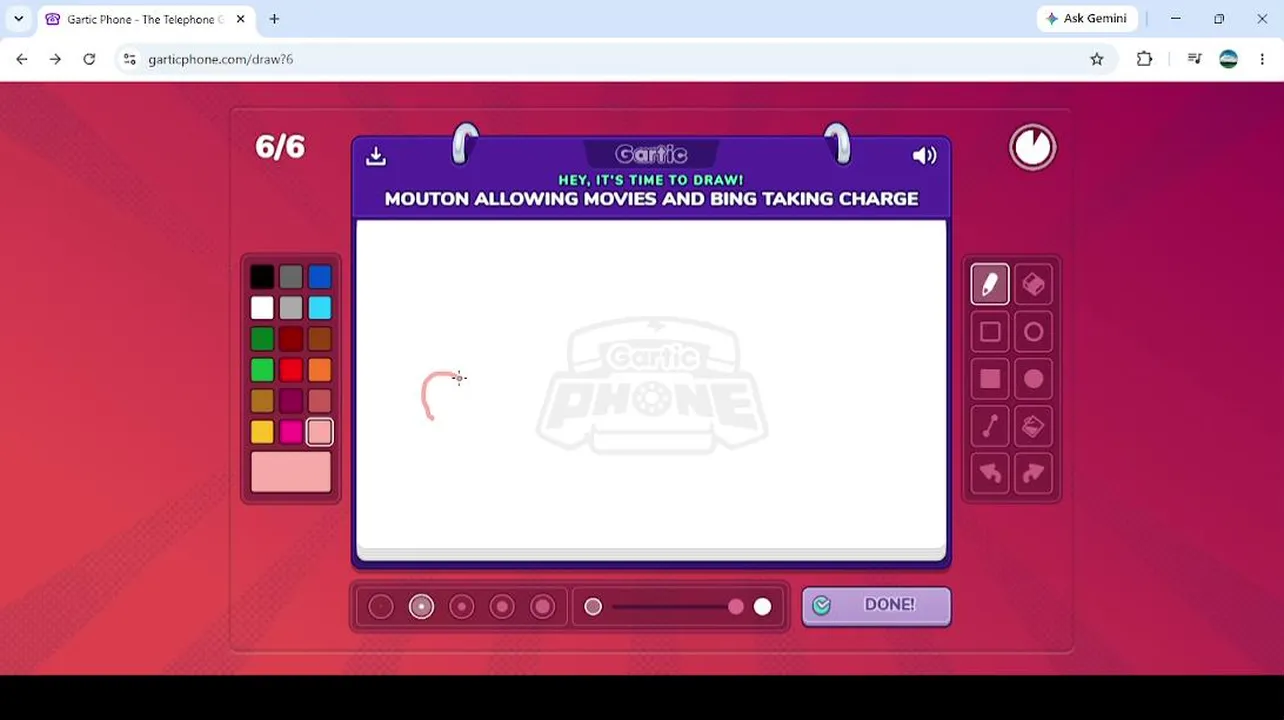Image resolution: width=1284 pixels, height=720 pixels.
Task: Choose the fourth brush size
Action: click(502, 606)
